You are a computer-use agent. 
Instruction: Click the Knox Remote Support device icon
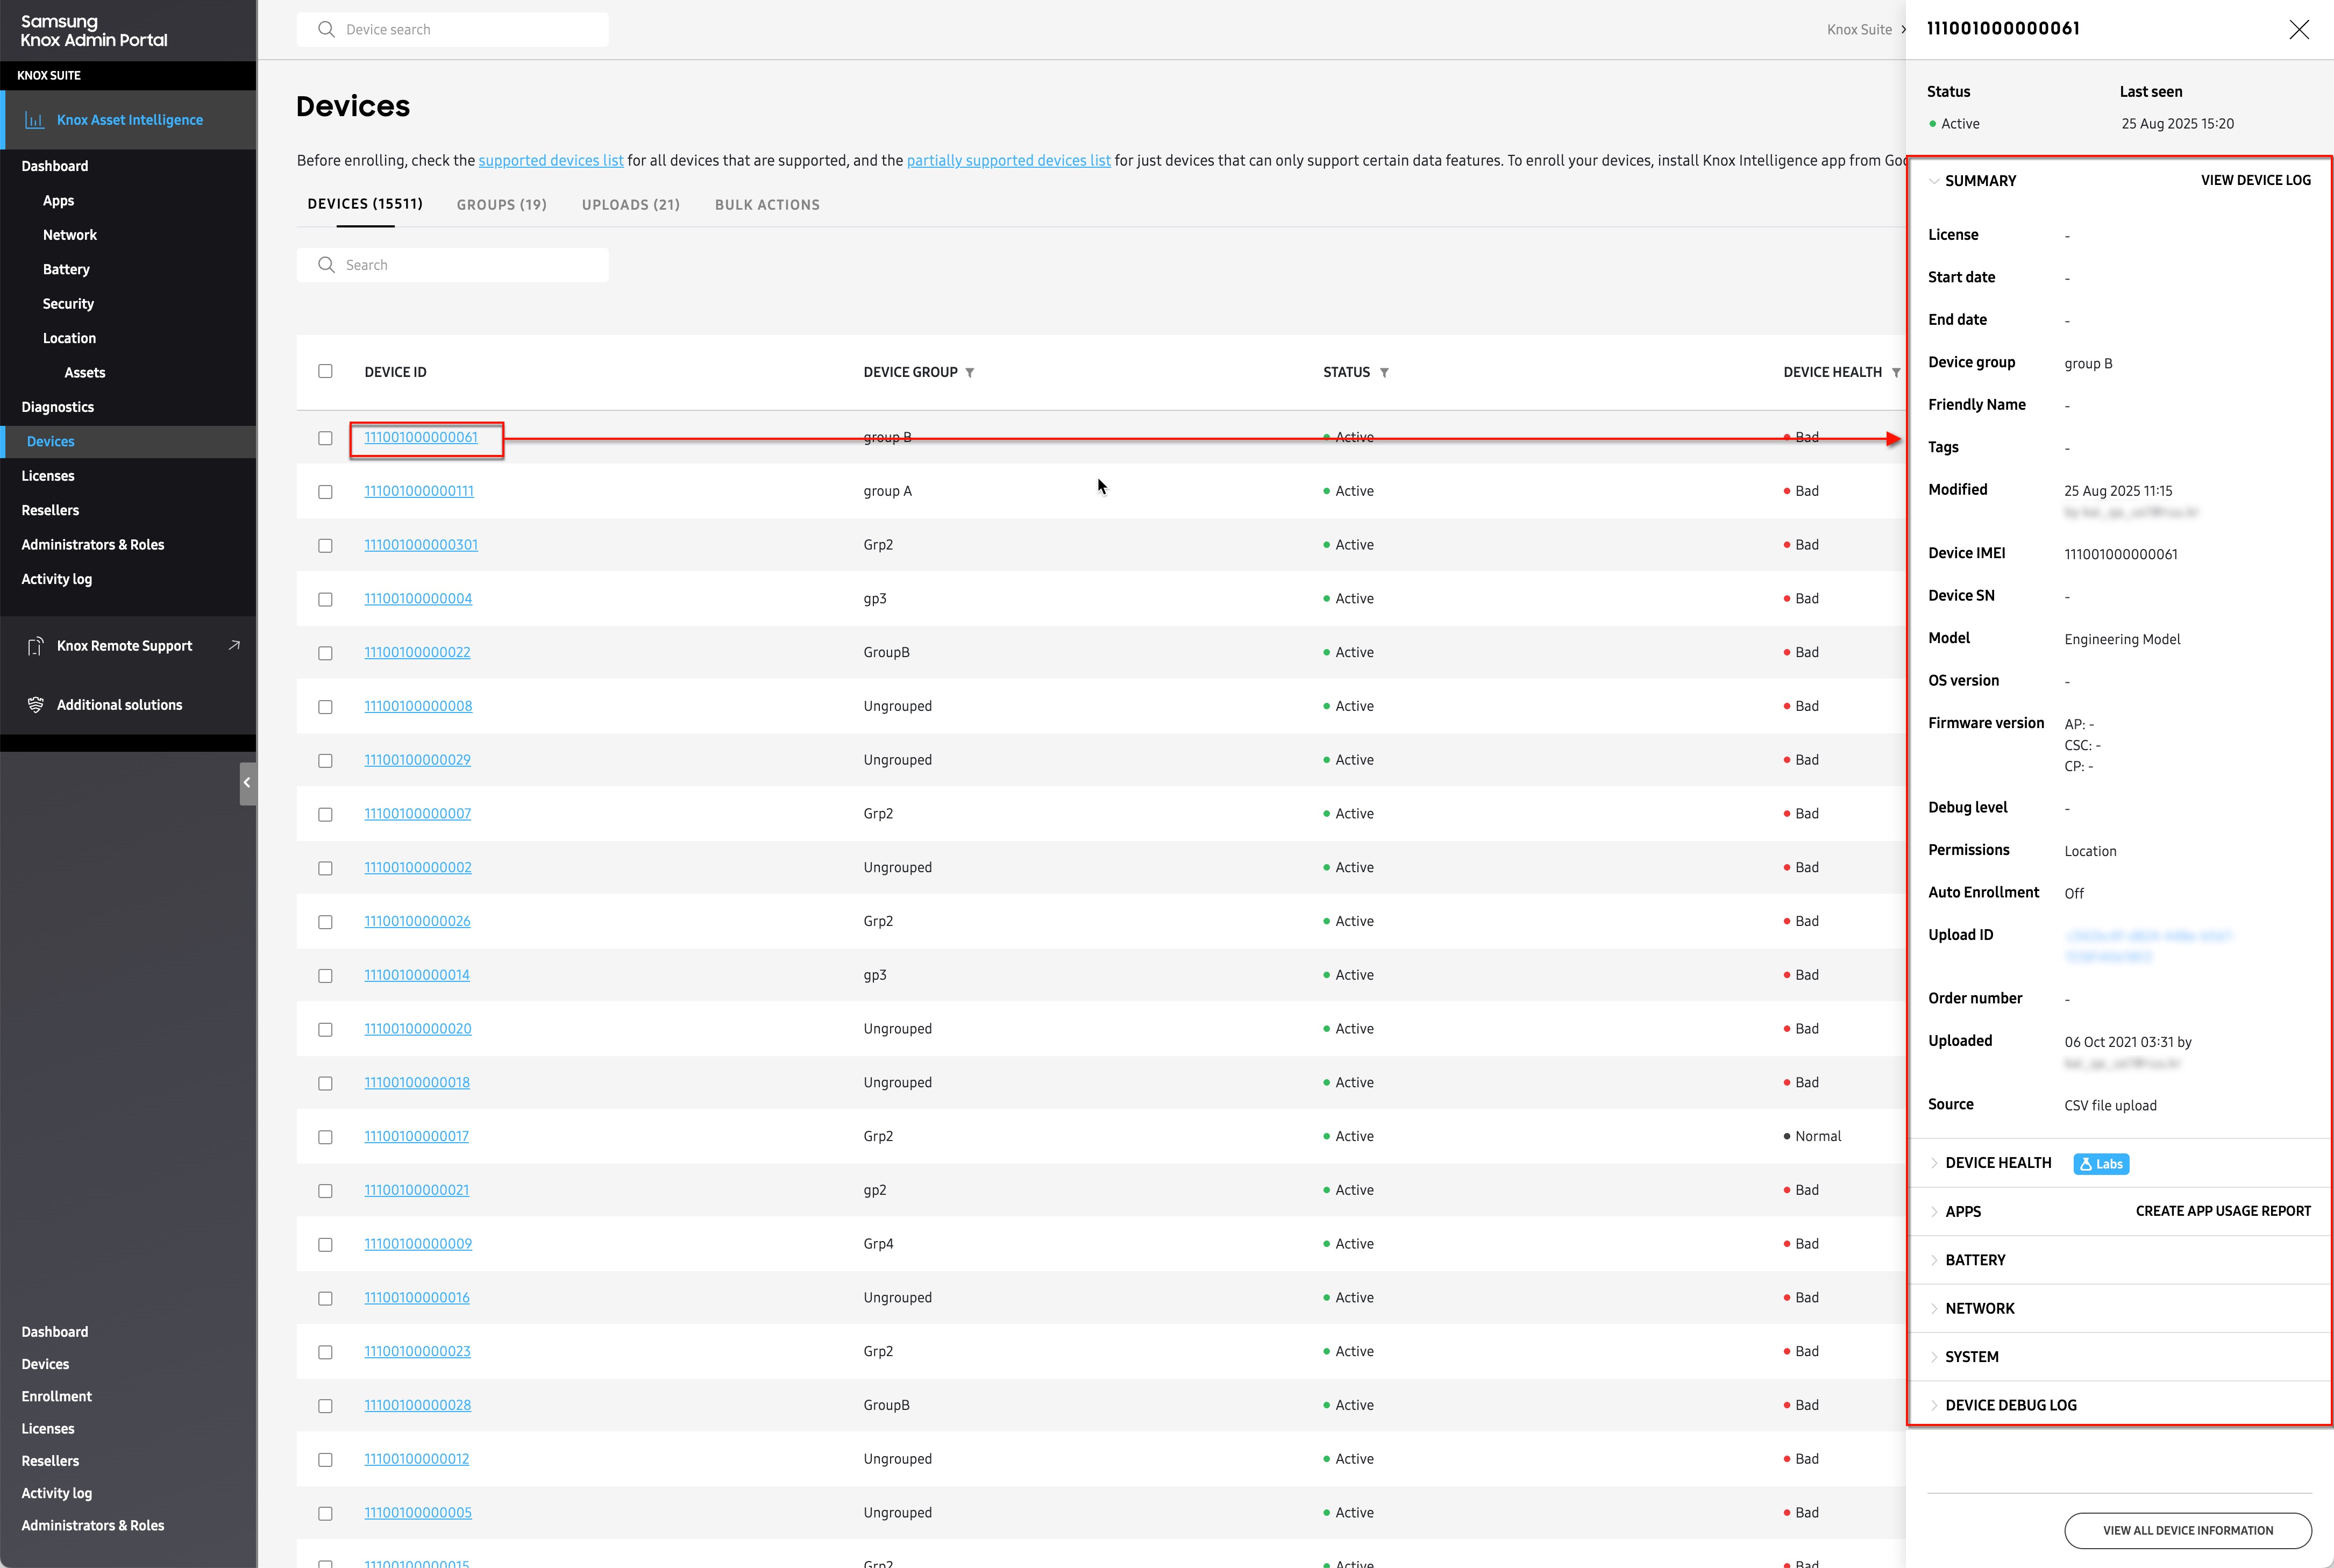pyautogui.click(x=35, y=646)
